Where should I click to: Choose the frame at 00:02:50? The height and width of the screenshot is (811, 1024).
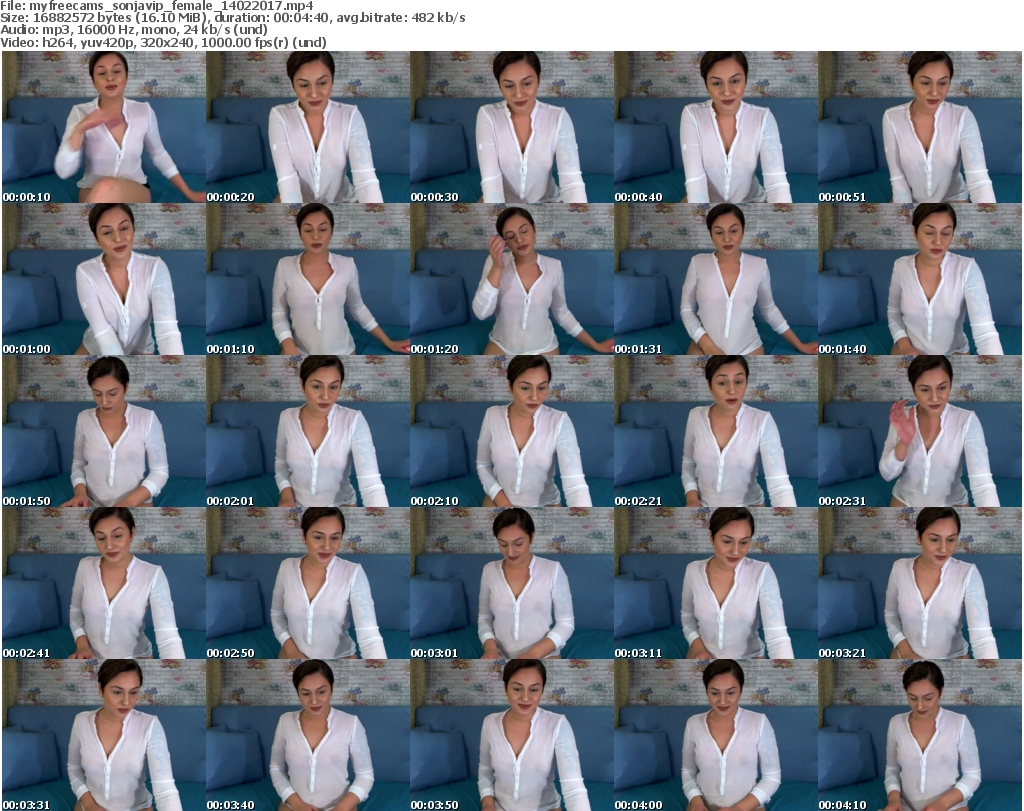pyautogui.click(x=308, y=583)
